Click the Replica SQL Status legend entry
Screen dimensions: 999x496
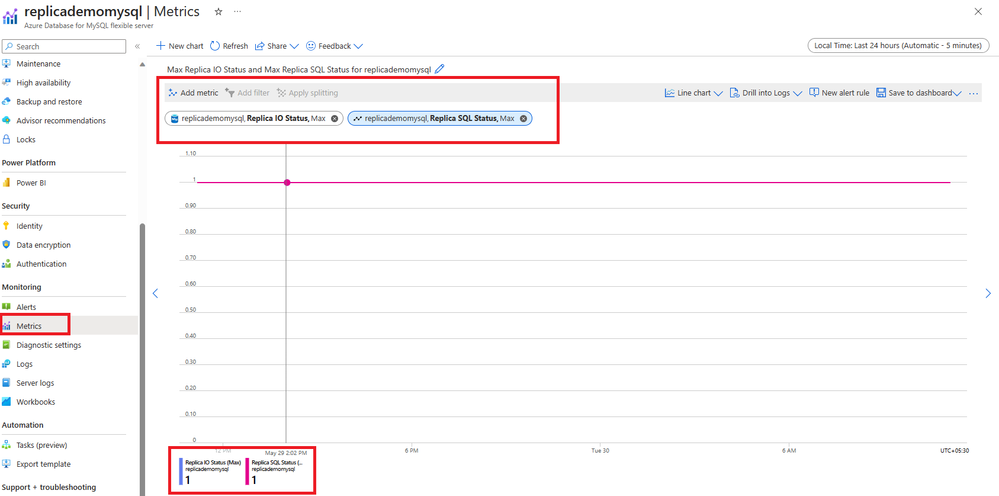click(x=275, y=472)
